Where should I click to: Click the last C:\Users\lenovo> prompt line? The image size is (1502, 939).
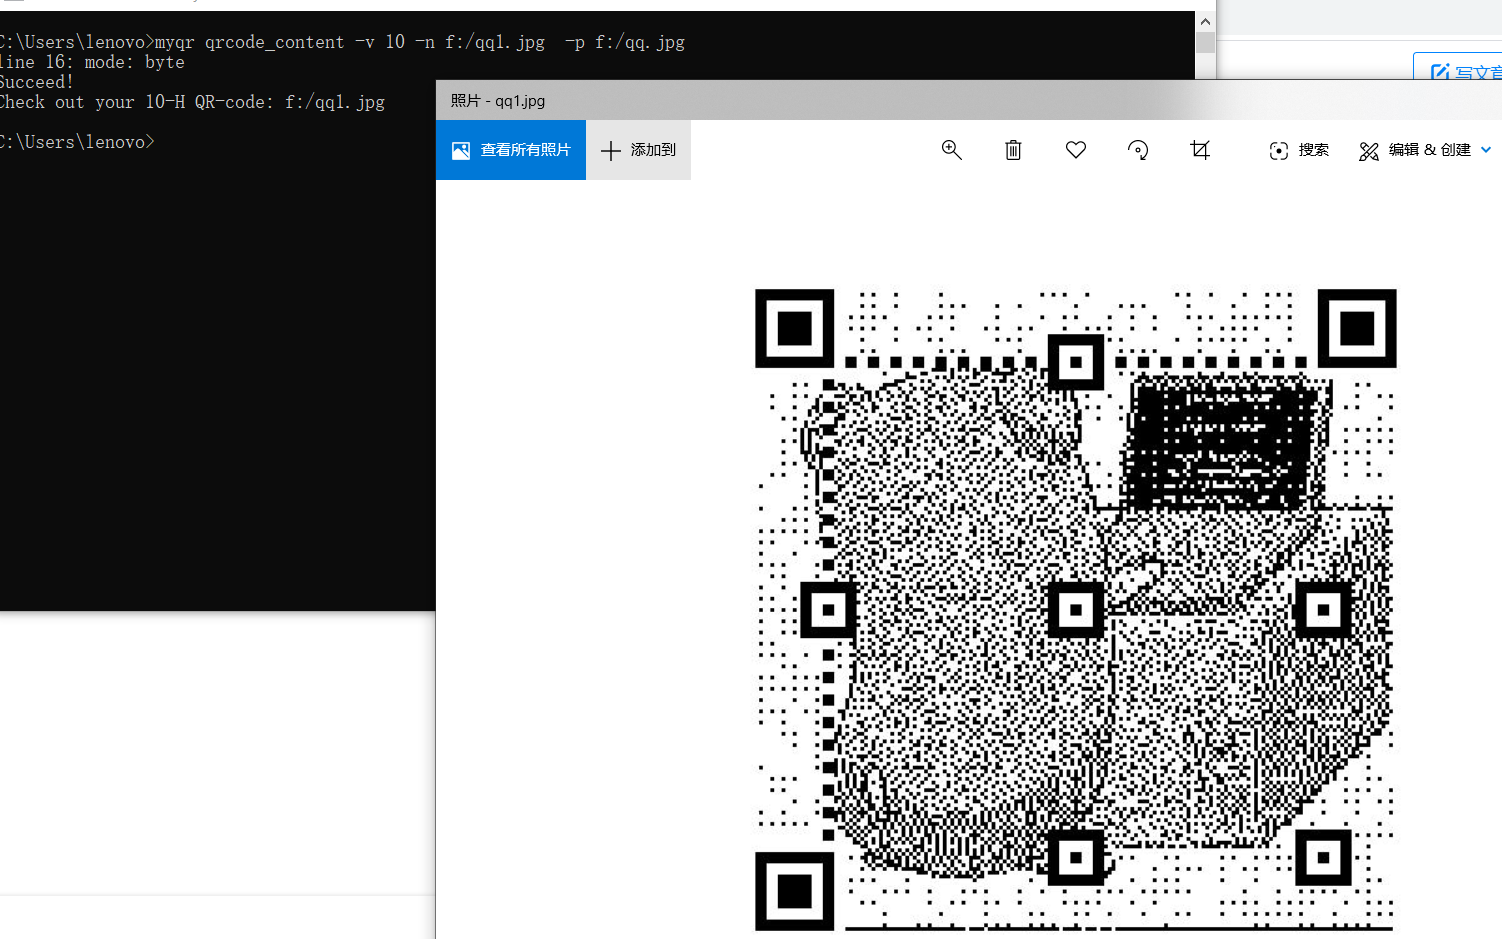click(77, 142)
